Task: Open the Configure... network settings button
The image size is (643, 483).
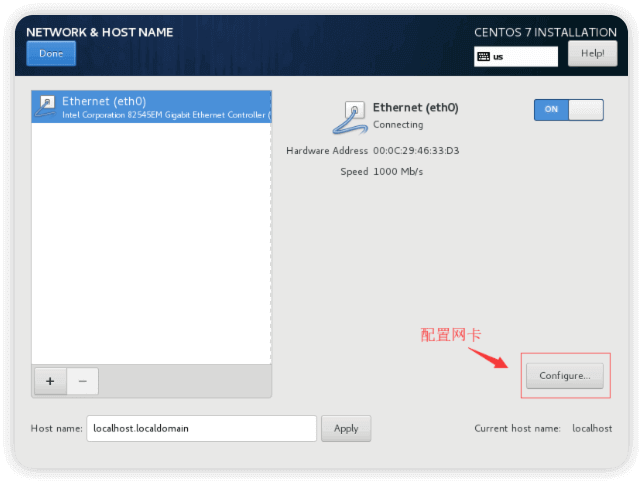Action: point(565,376)
